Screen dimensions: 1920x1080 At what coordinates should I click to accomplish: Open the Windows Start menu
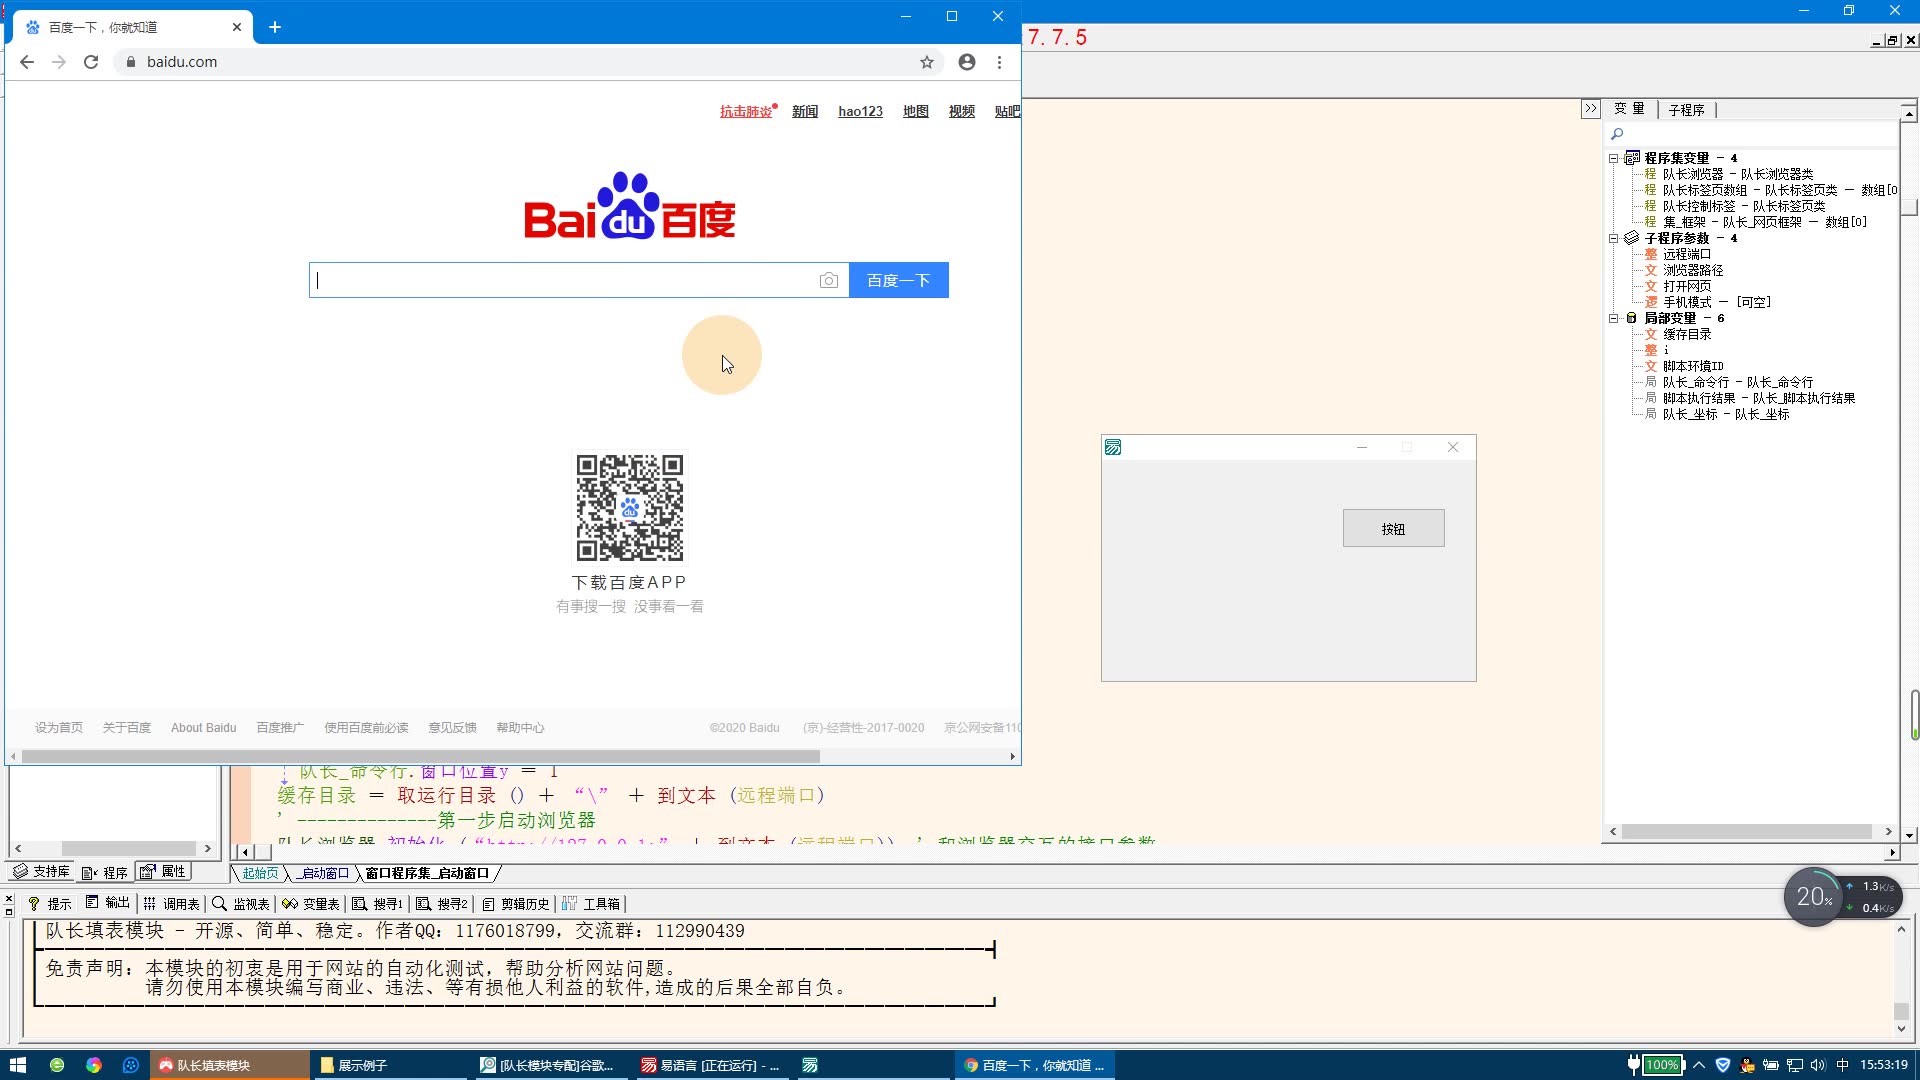point(17,1065)
